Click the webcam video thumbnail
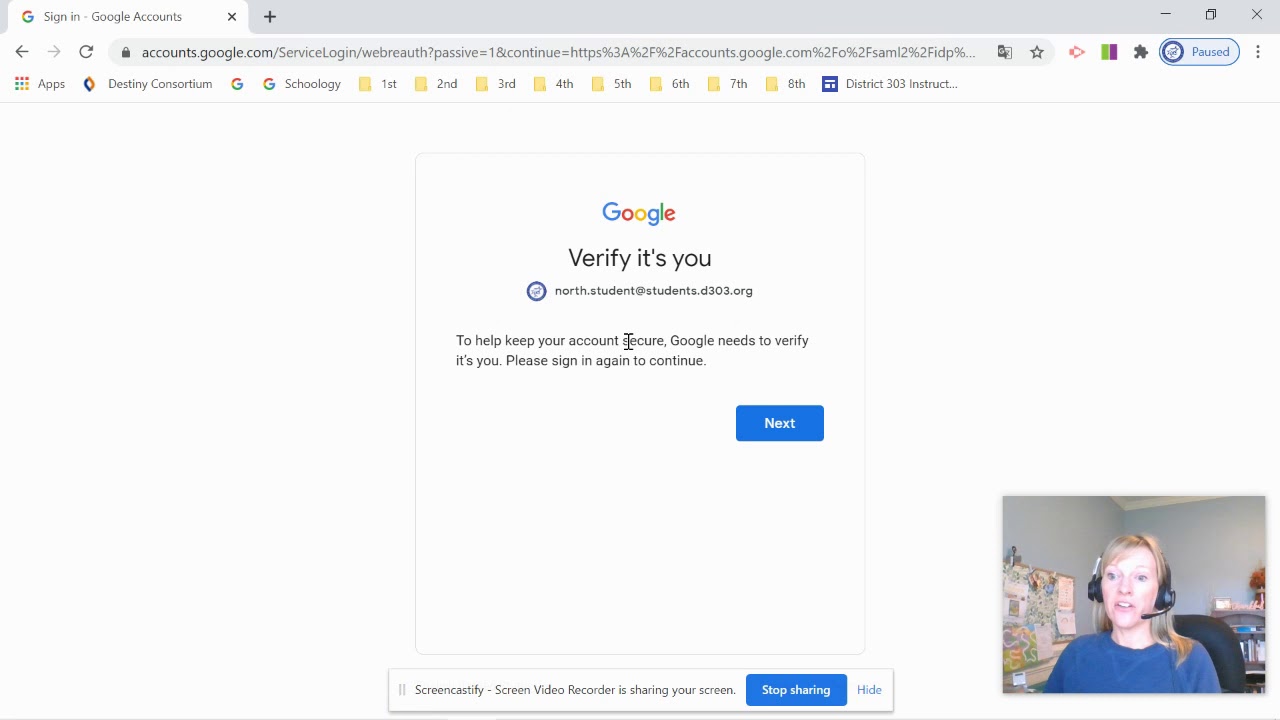This screenshot has height=720, width=1280. pos(1134,594)
